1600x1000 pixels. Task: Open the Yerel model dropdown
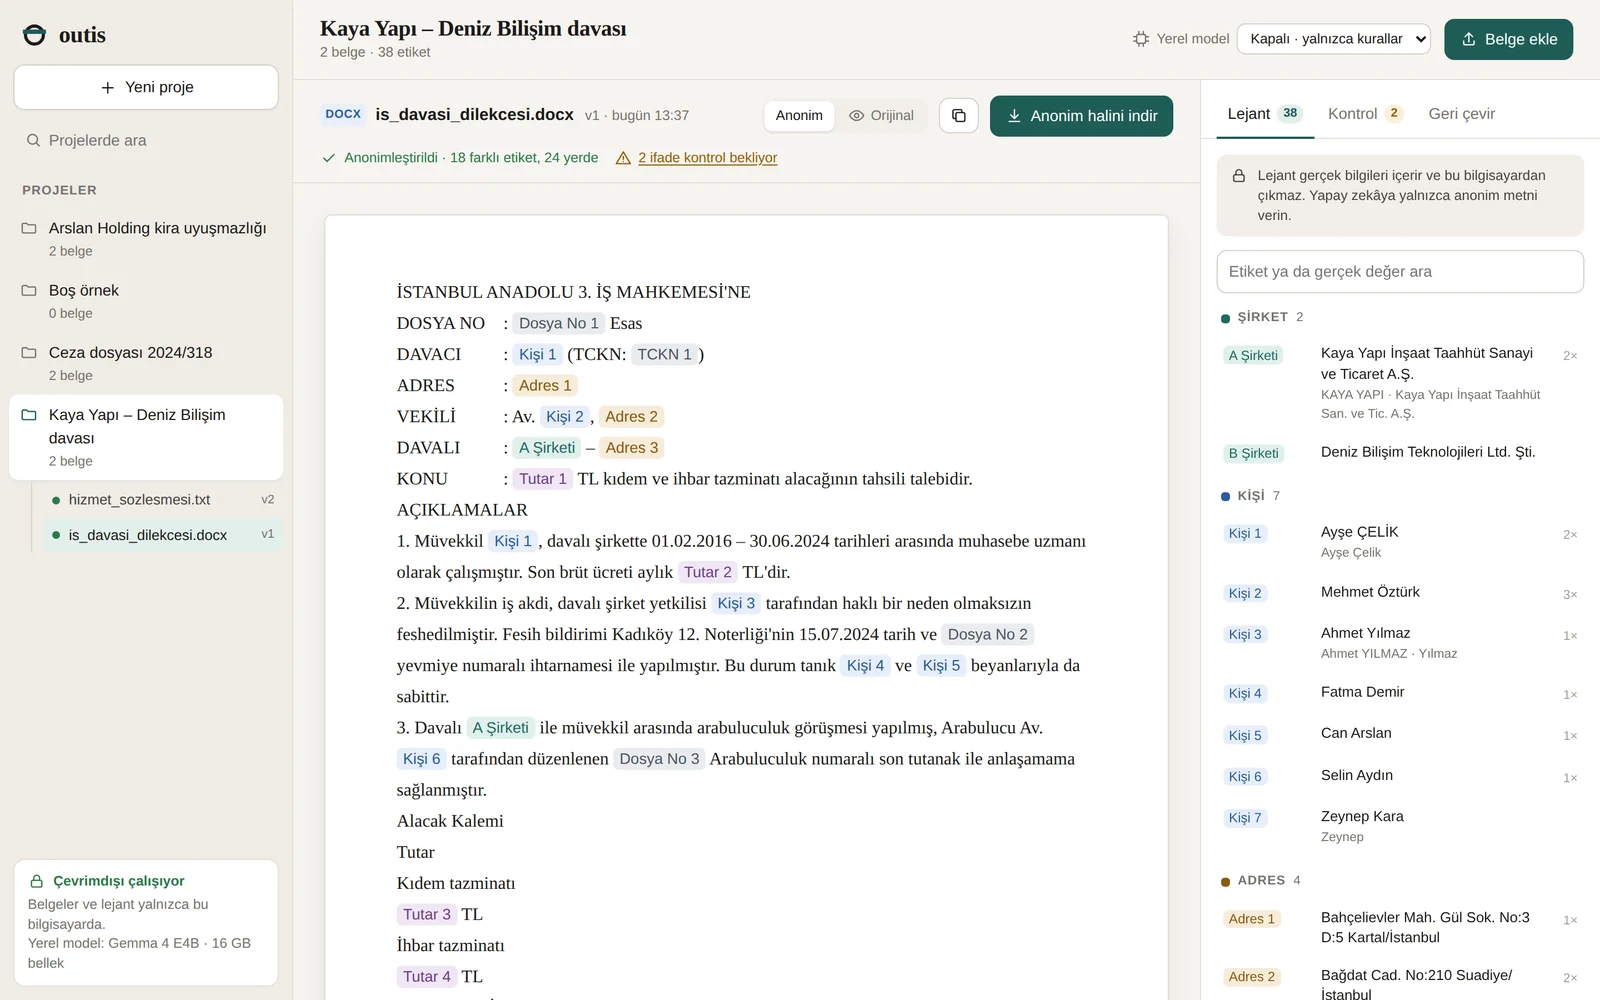coord(1334,39)
